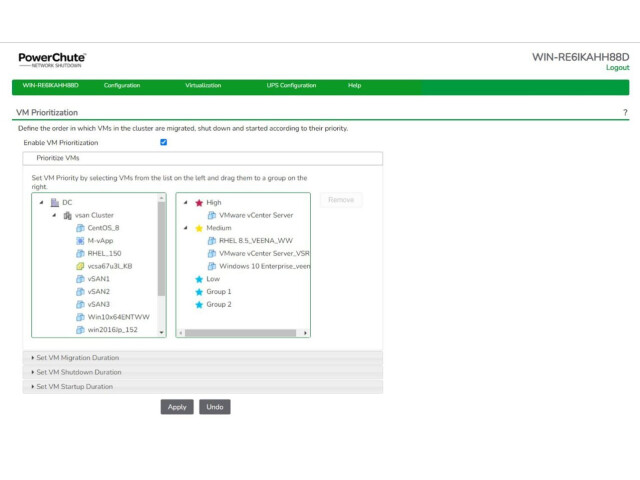Image resolution: width=640 pixels, height=480 pixels.
Task: Click the DC datacenter icon
Action: point(55,202)
